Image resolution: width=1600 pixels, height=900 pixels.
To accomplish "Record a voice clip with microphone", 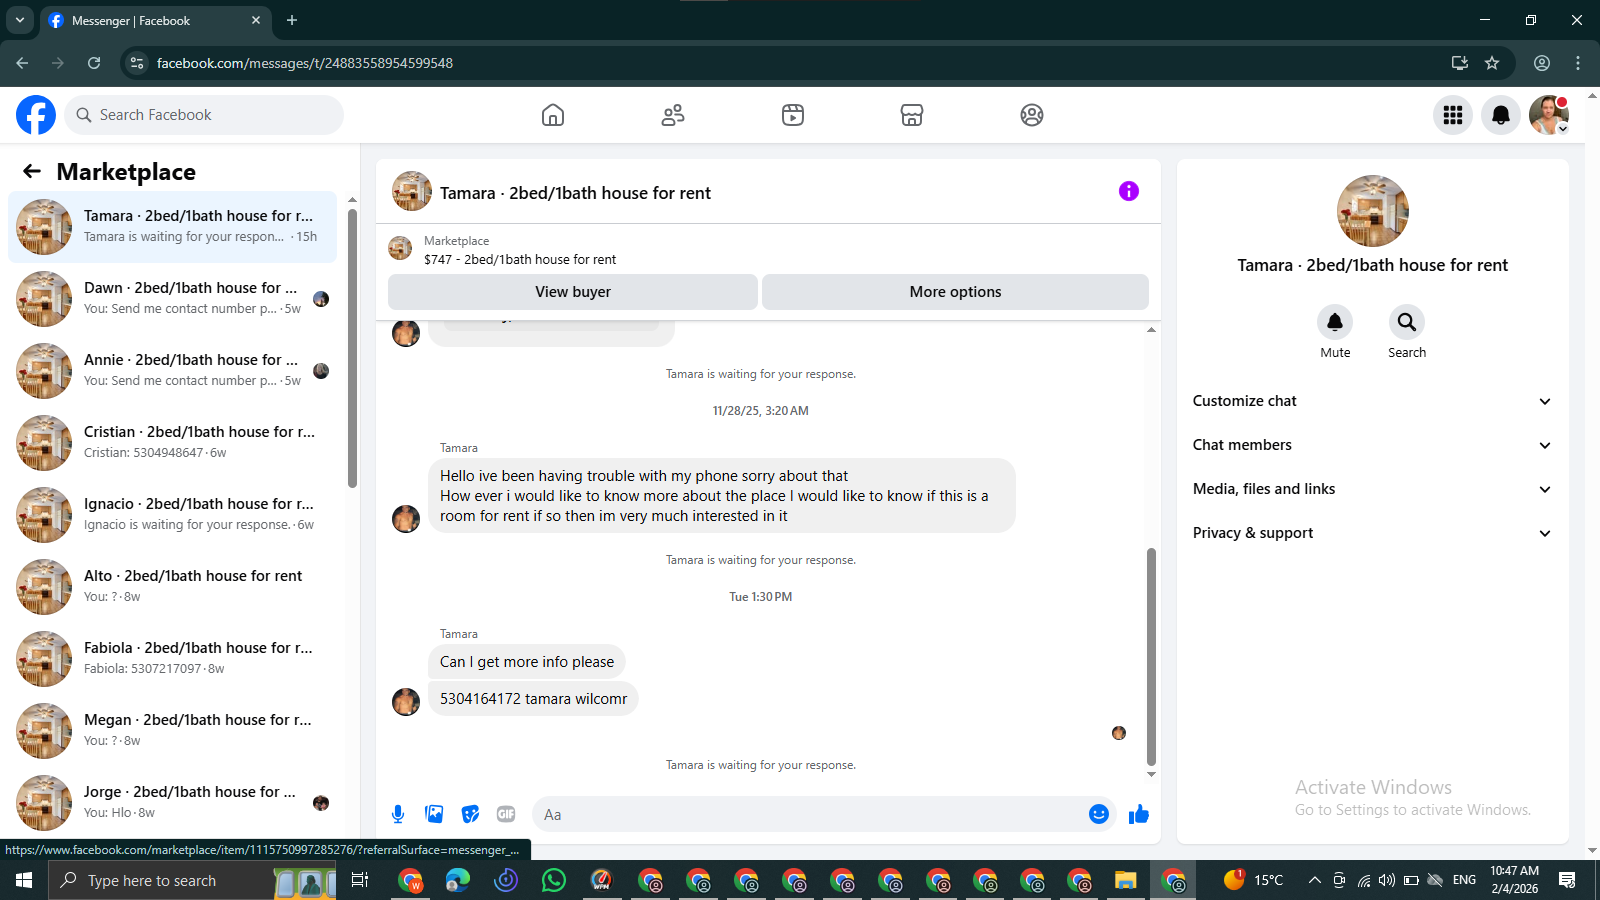I will pyautogui.click(x=398, y=814).
